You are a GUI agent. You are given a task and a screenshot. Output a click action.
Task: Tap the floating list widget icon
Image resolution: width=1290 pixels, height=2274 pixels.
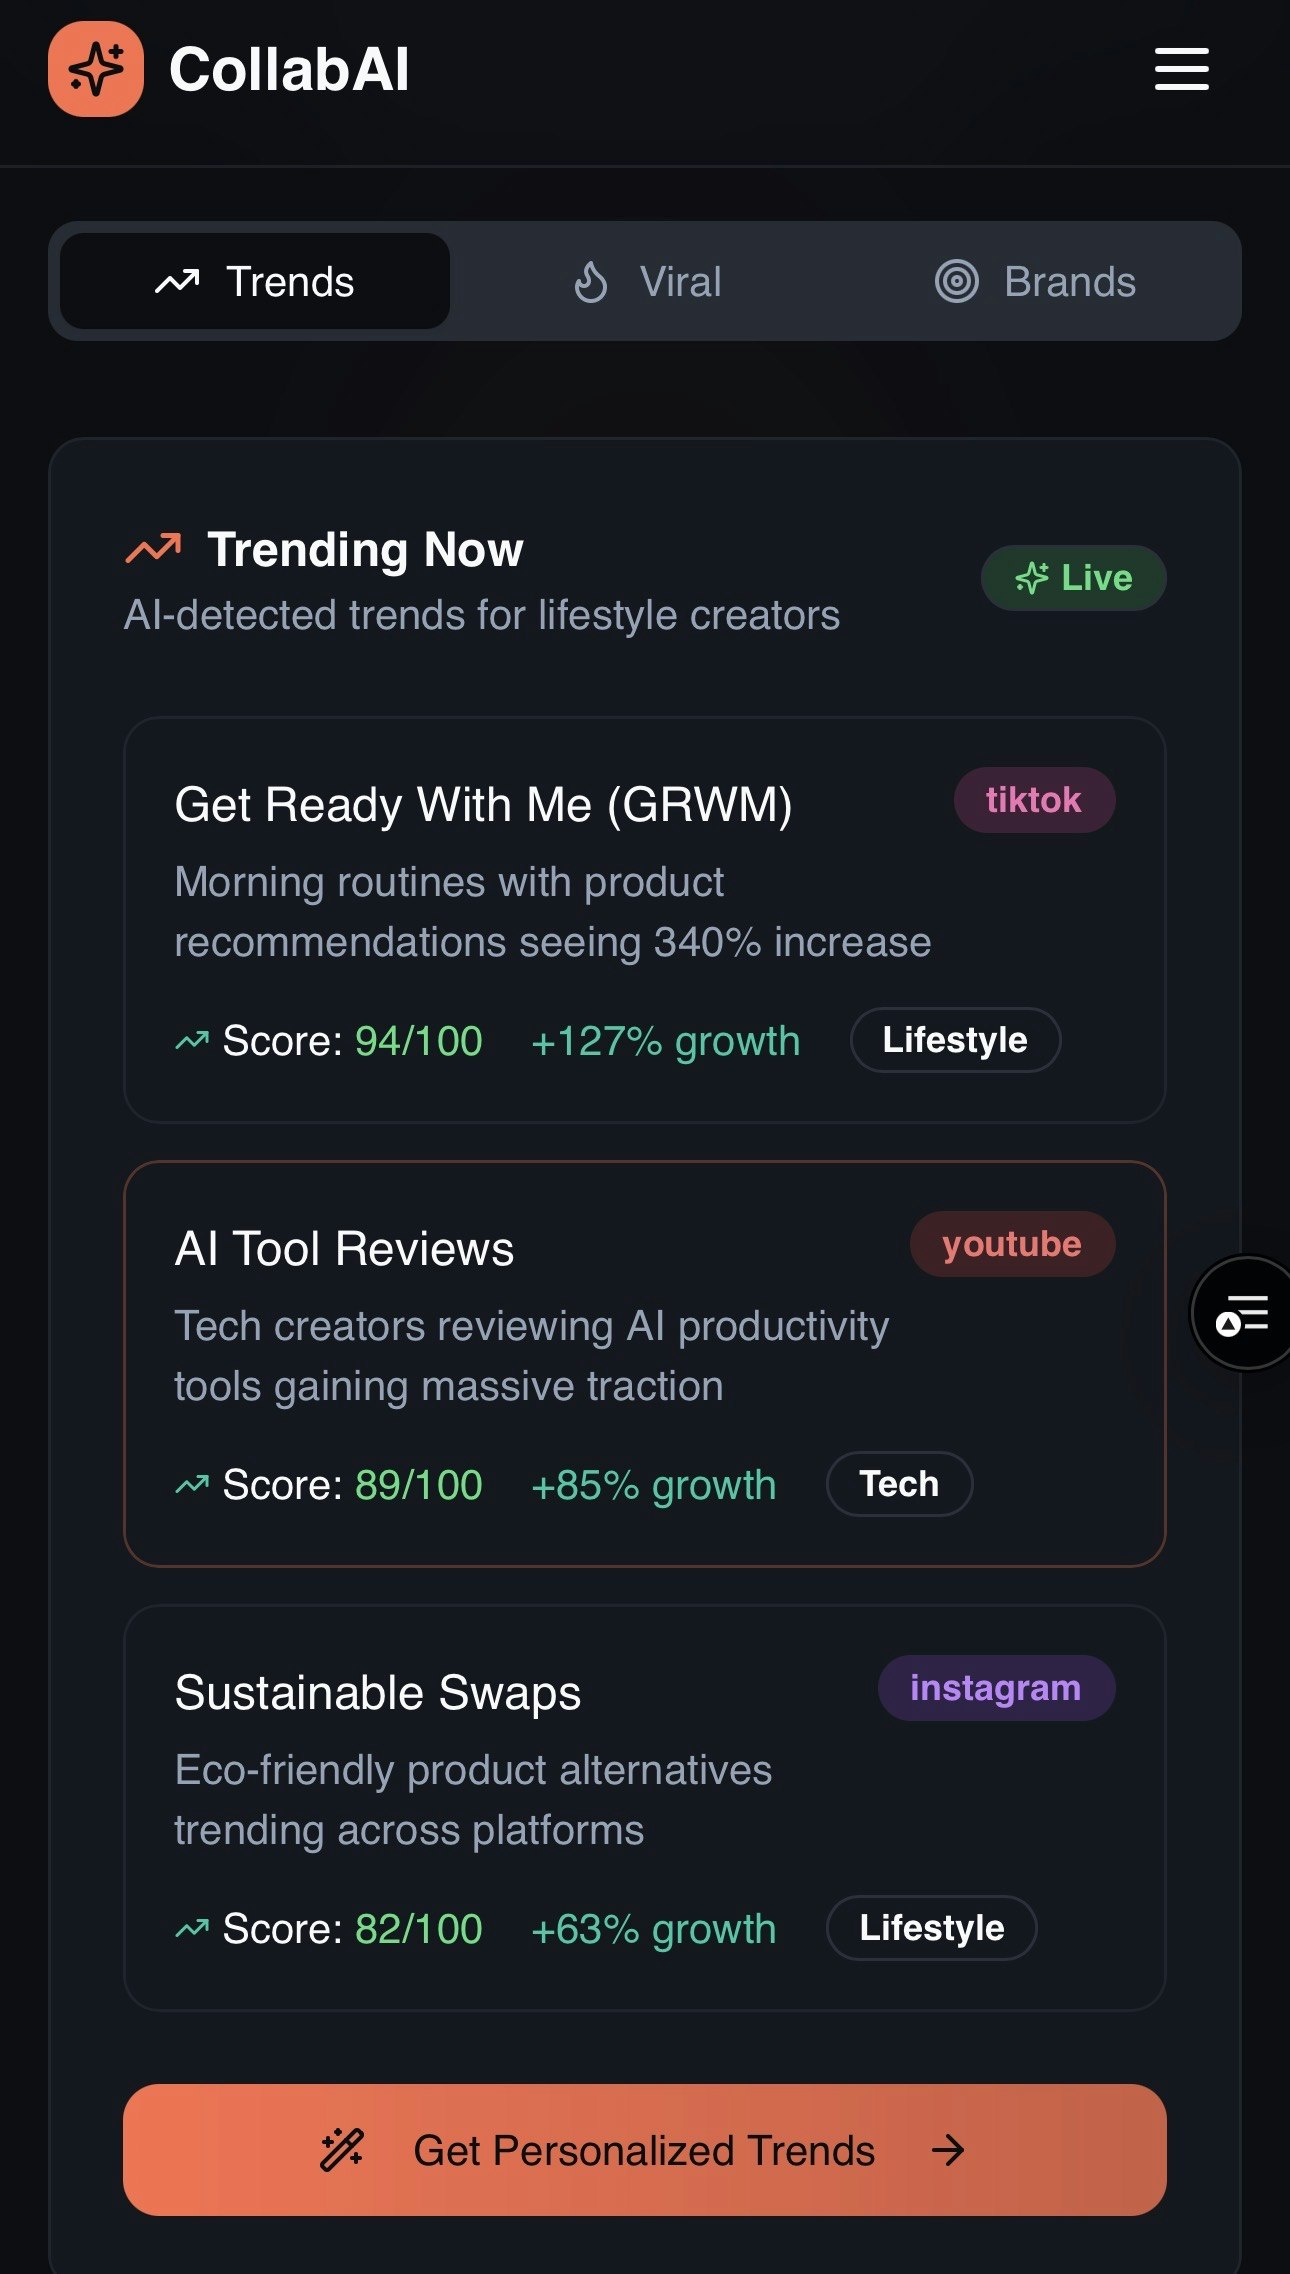(1242, 1313)
